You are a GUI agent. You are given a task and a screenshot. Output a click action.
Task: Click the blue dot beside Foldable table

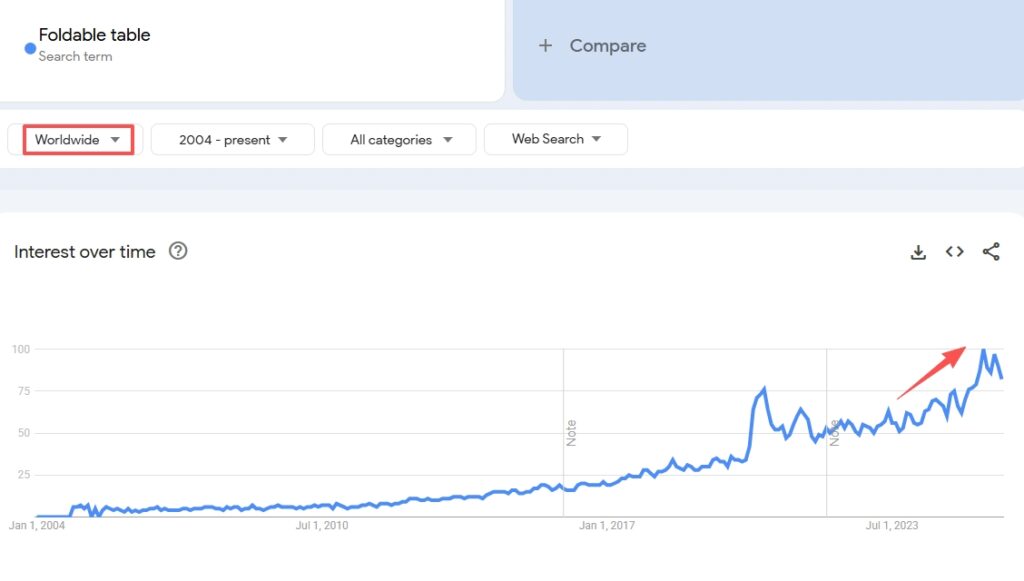pyautogui.click(x=30, y=48)
